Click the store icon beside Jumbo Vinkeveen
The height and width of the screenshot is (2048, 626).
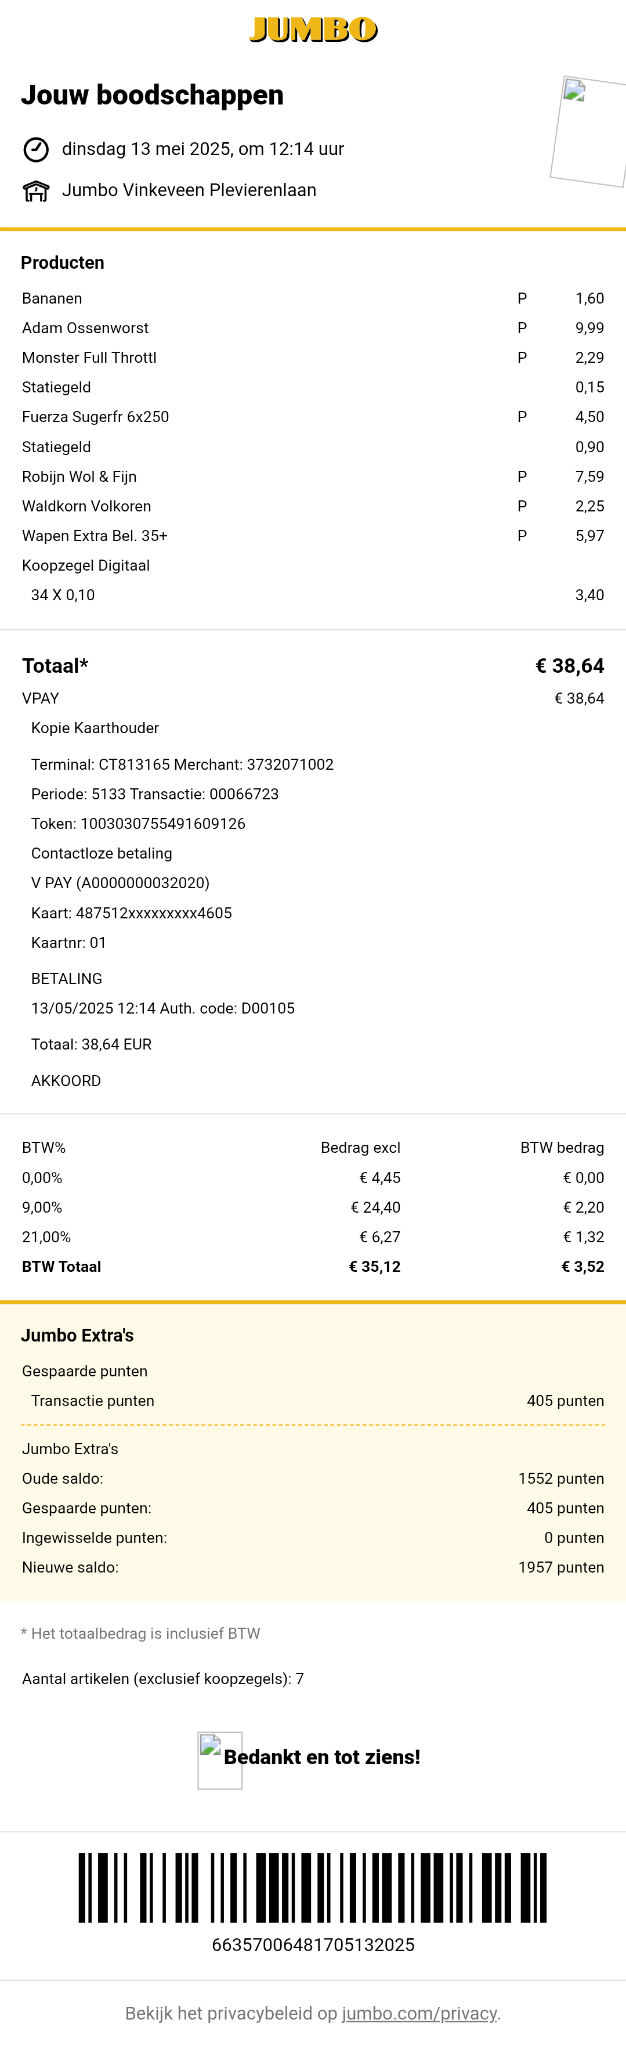pyautogui.click(x=36, y=191)
